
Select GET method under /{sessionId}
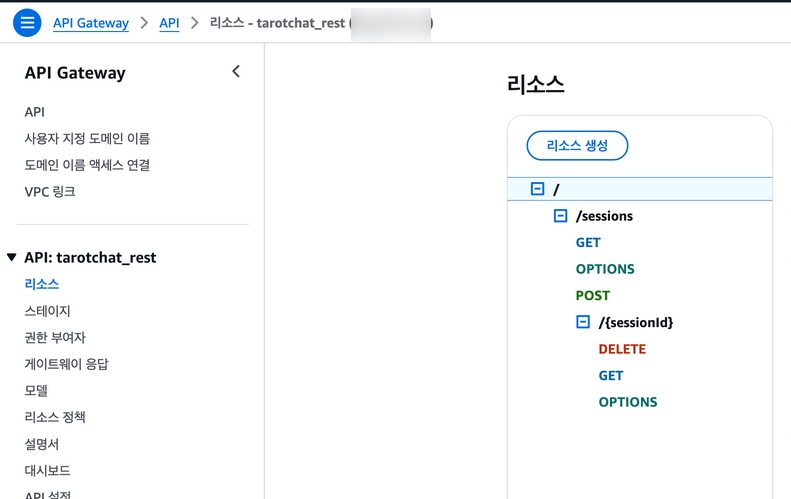[611, 376]
